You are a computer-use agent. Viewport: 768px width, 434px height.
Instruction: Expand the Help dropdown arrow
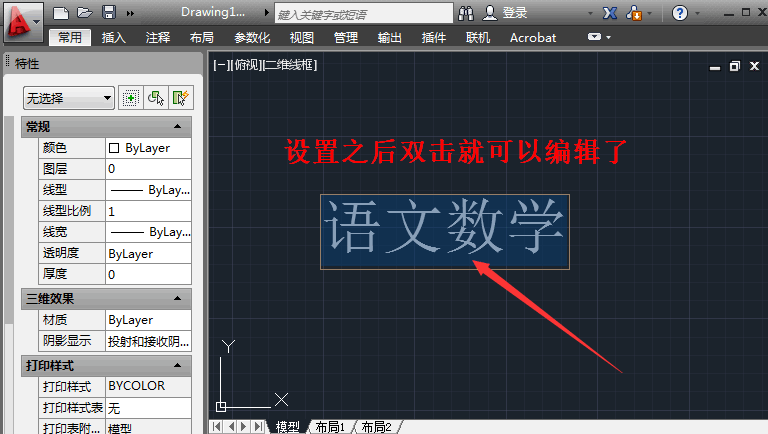[697, 13]
